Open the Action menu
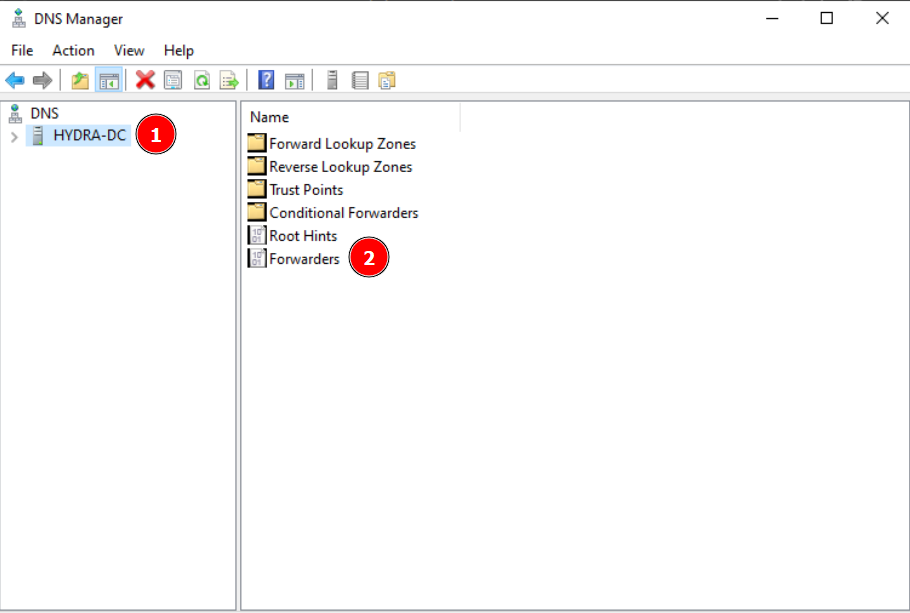The height and width of the screenshot is (613, 910). coord(73,50)
